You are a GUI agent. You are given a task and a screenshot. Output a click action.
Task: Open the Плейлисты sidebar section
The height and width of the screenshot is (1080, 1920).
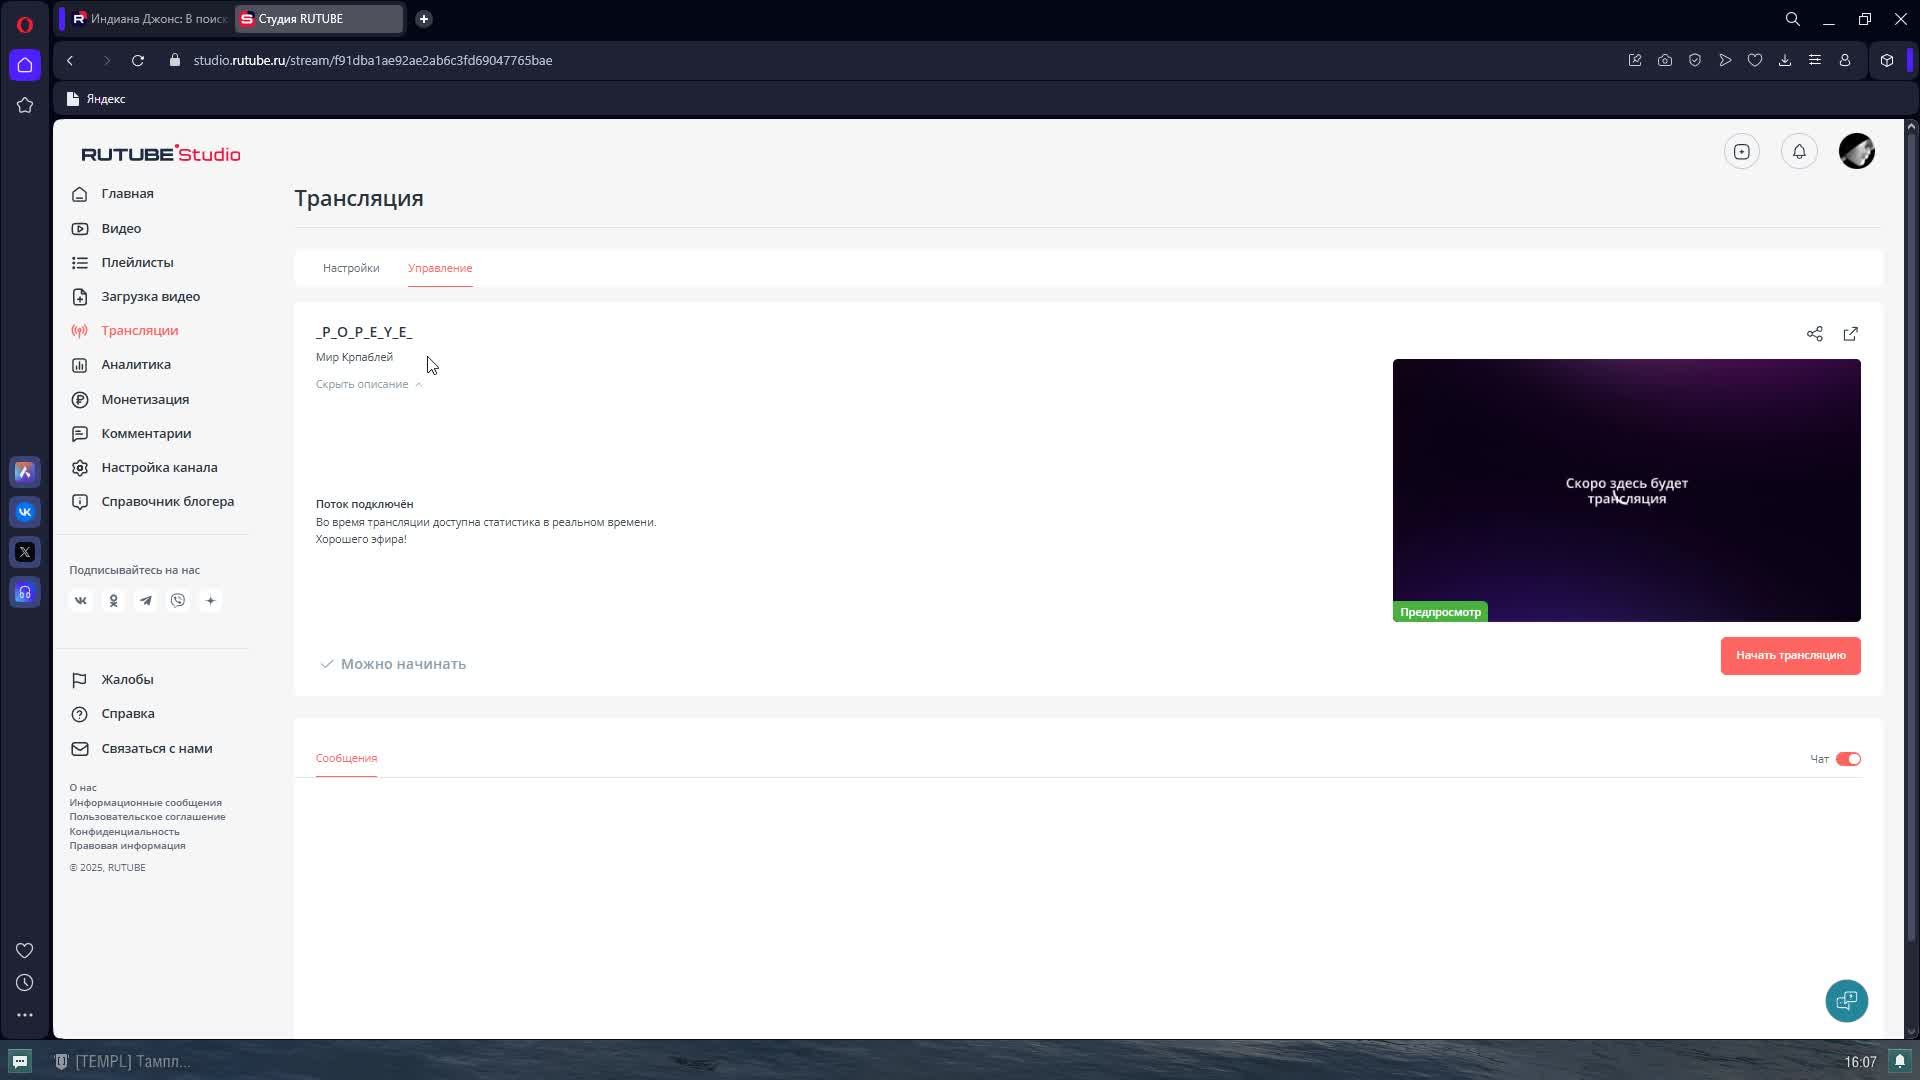123,263
